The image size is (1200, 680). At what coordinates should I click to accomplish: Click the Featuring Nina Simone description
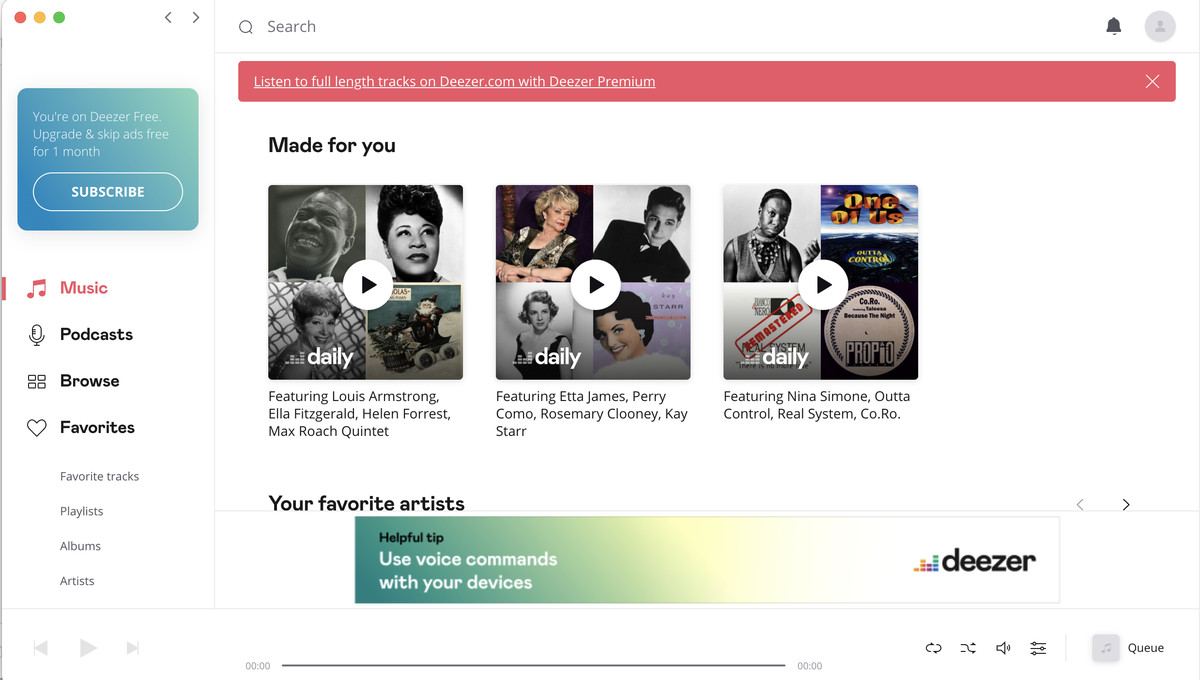817,405
